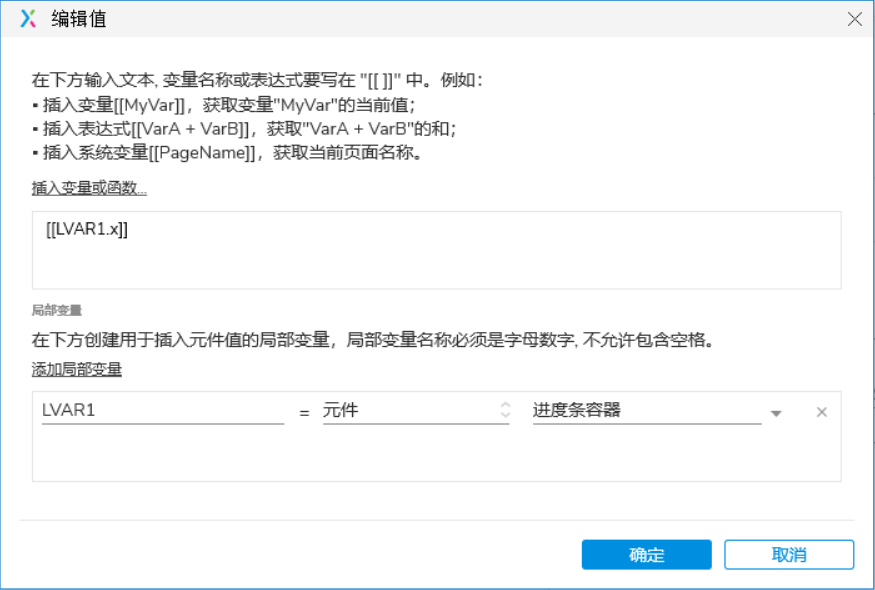Click the Axure logo in title bar
This screenshot has width=875, height=590.
[28, 18]
